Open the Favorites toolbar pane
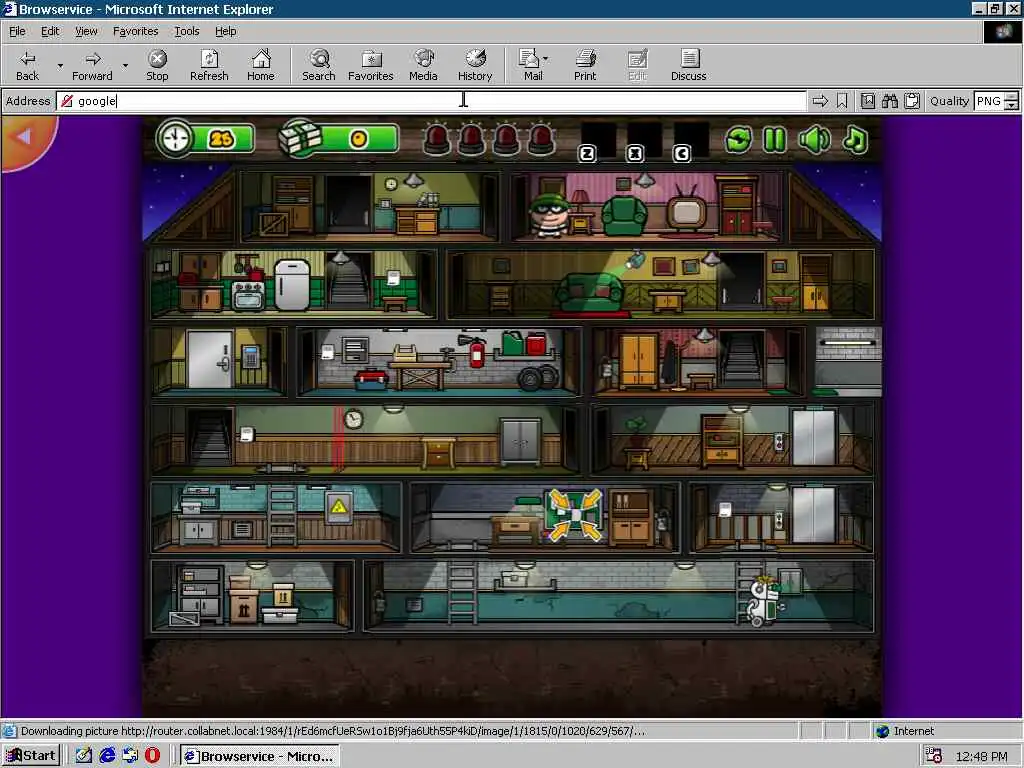 coord(371,65)
